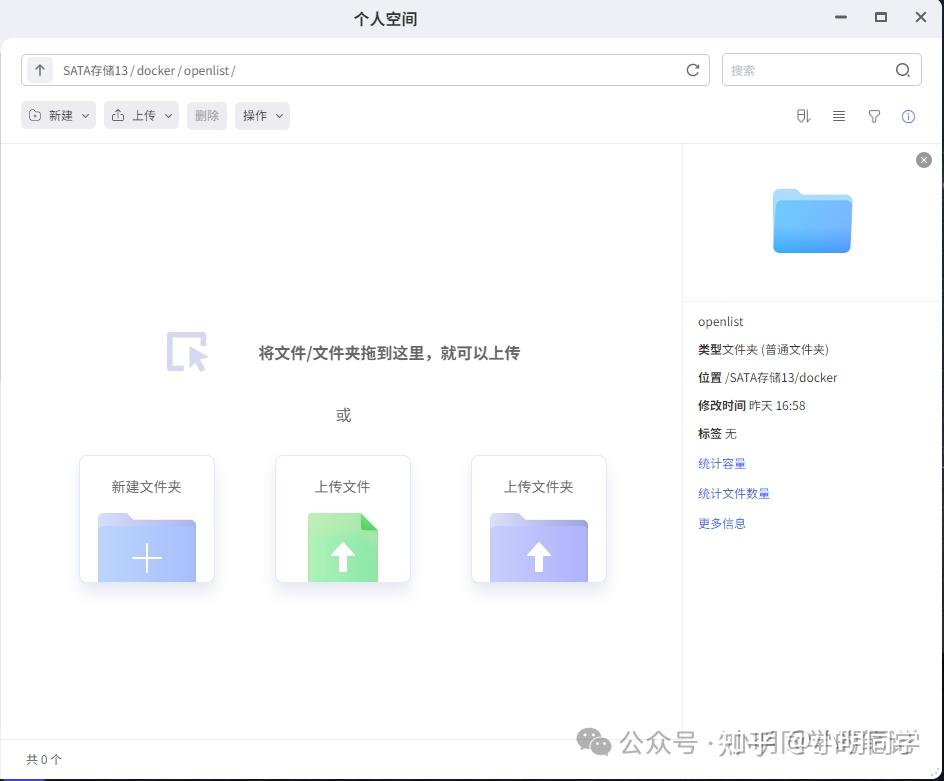Click the blue folder thumbnail in details panel
This screenshot has height=781, width=944.
(811, 221)
